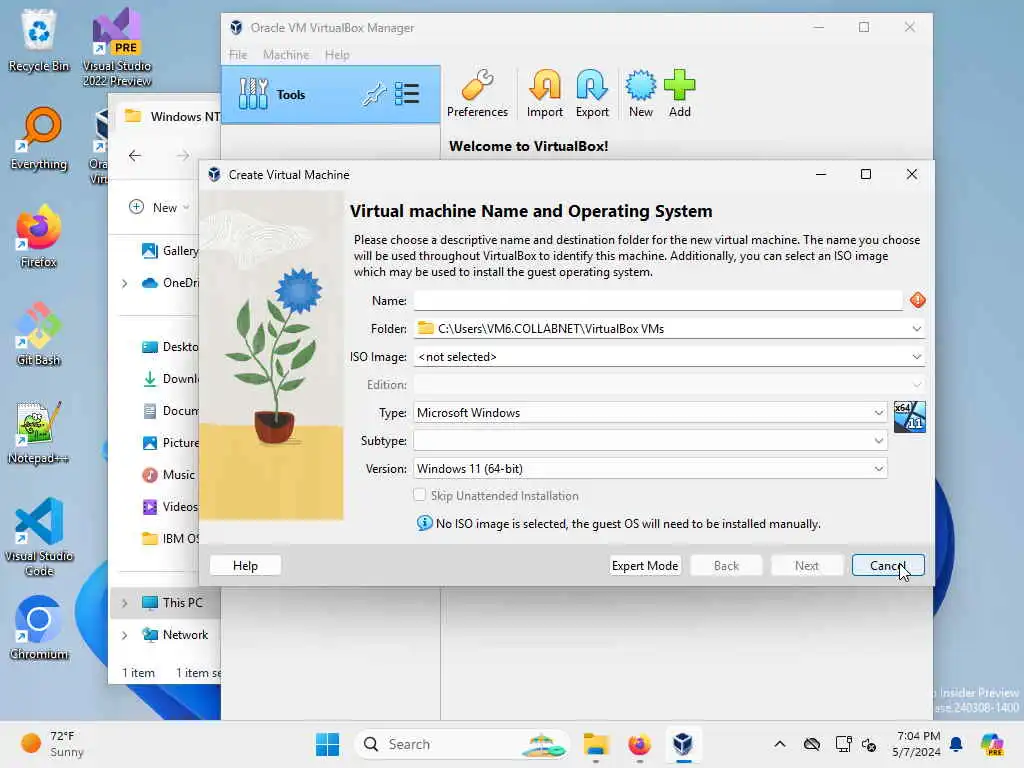The height and width of the screenshot is (768, 1024).
Task: Cancel the Create Virtual Machine dialog
Action: (888, 566)
